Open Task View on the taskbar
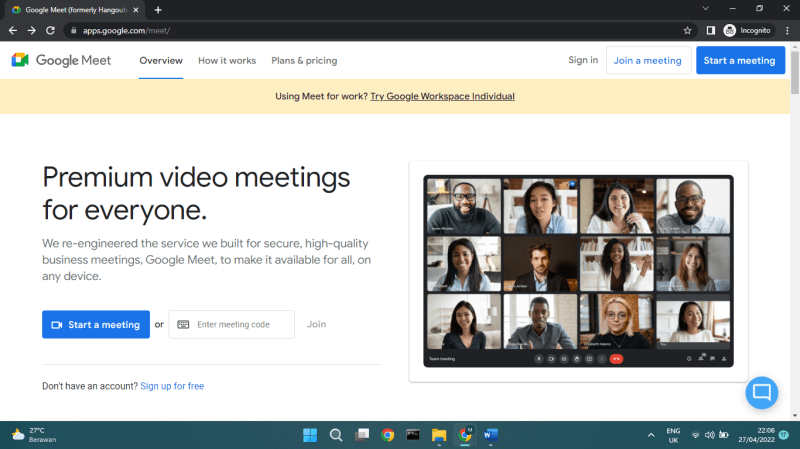Viewport: 800px width, 449px height. pos(362,435)
